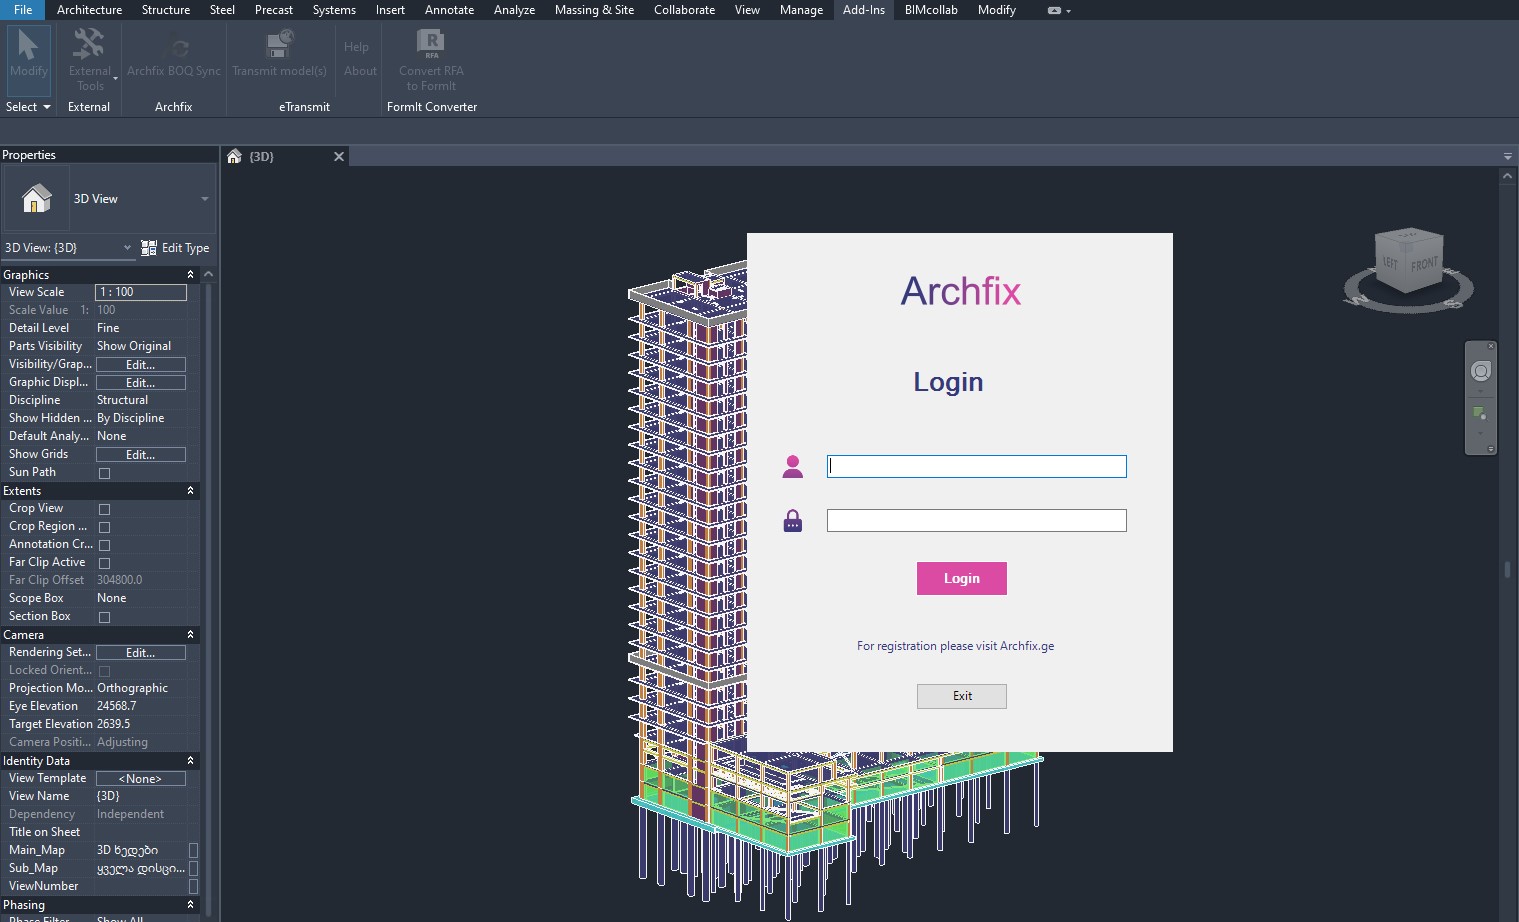Open Help in the eTransmit panel
Screen dimensions: 1519x922
click(357, 47)
